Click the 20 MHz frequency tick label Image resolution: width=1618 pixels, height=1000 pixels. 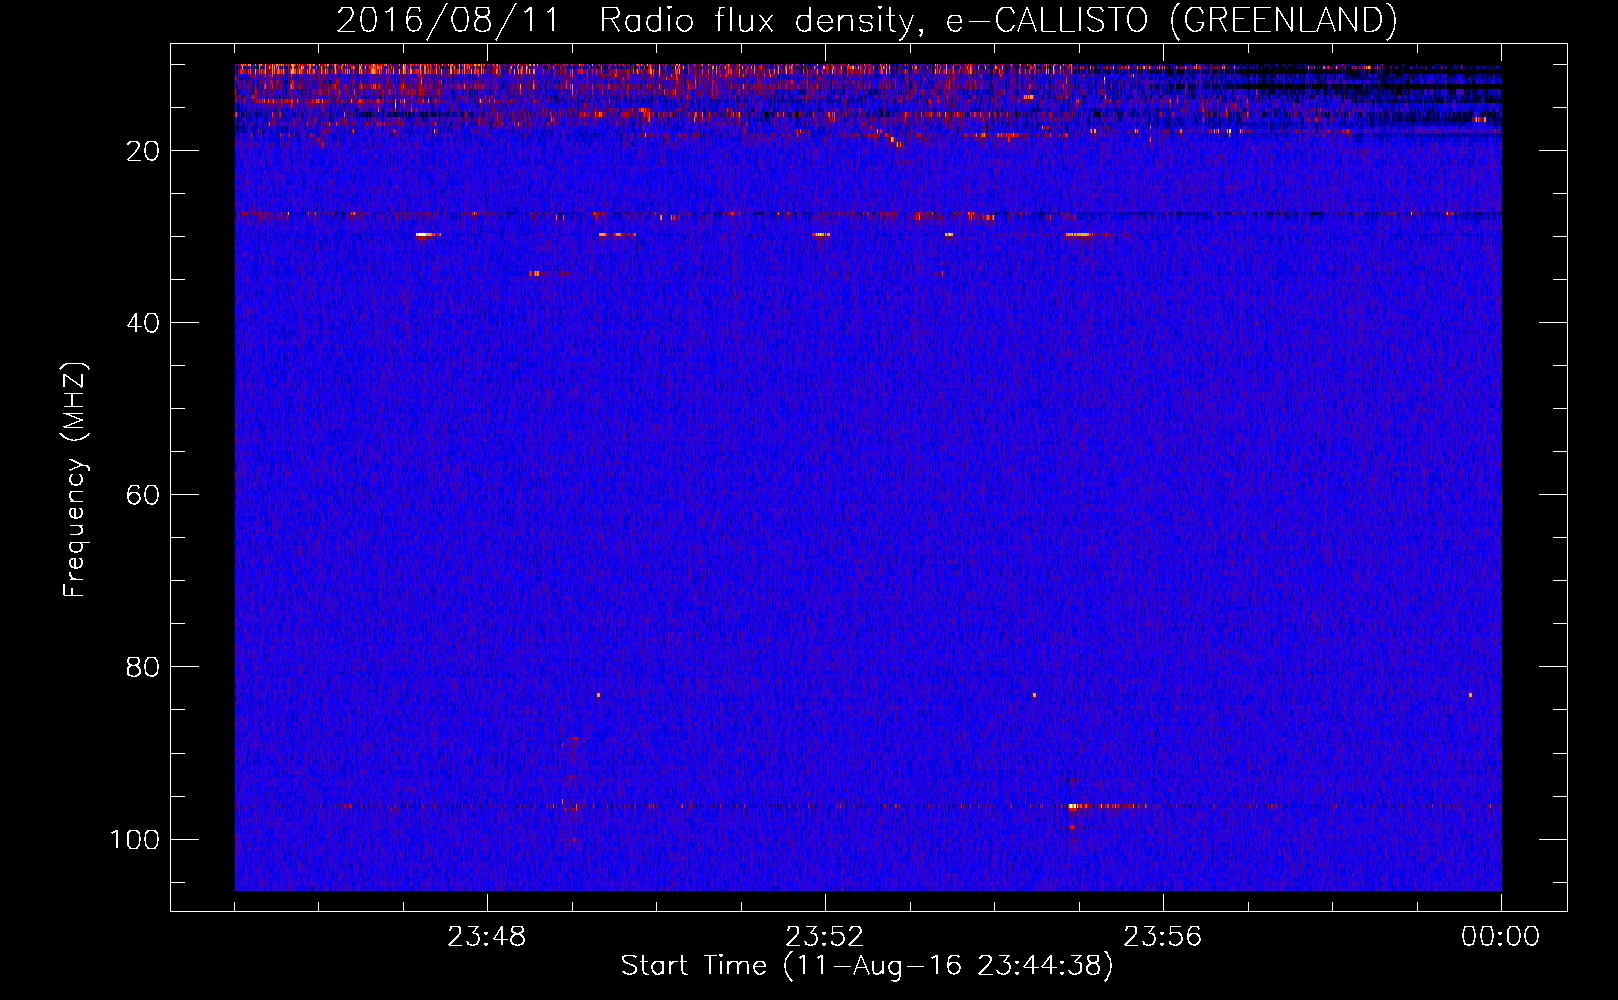(x=143, y=151)
